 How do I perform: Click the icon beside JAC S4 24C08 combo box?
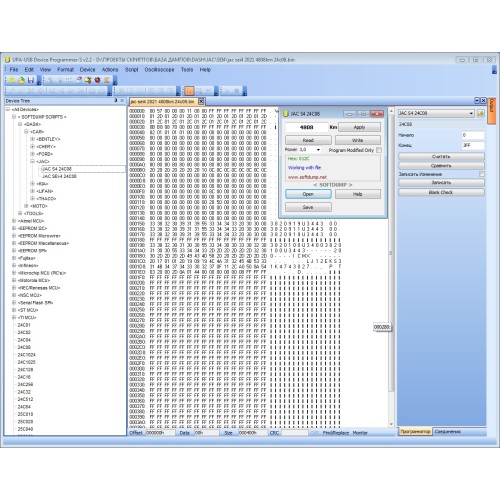(x=480, y=113)
